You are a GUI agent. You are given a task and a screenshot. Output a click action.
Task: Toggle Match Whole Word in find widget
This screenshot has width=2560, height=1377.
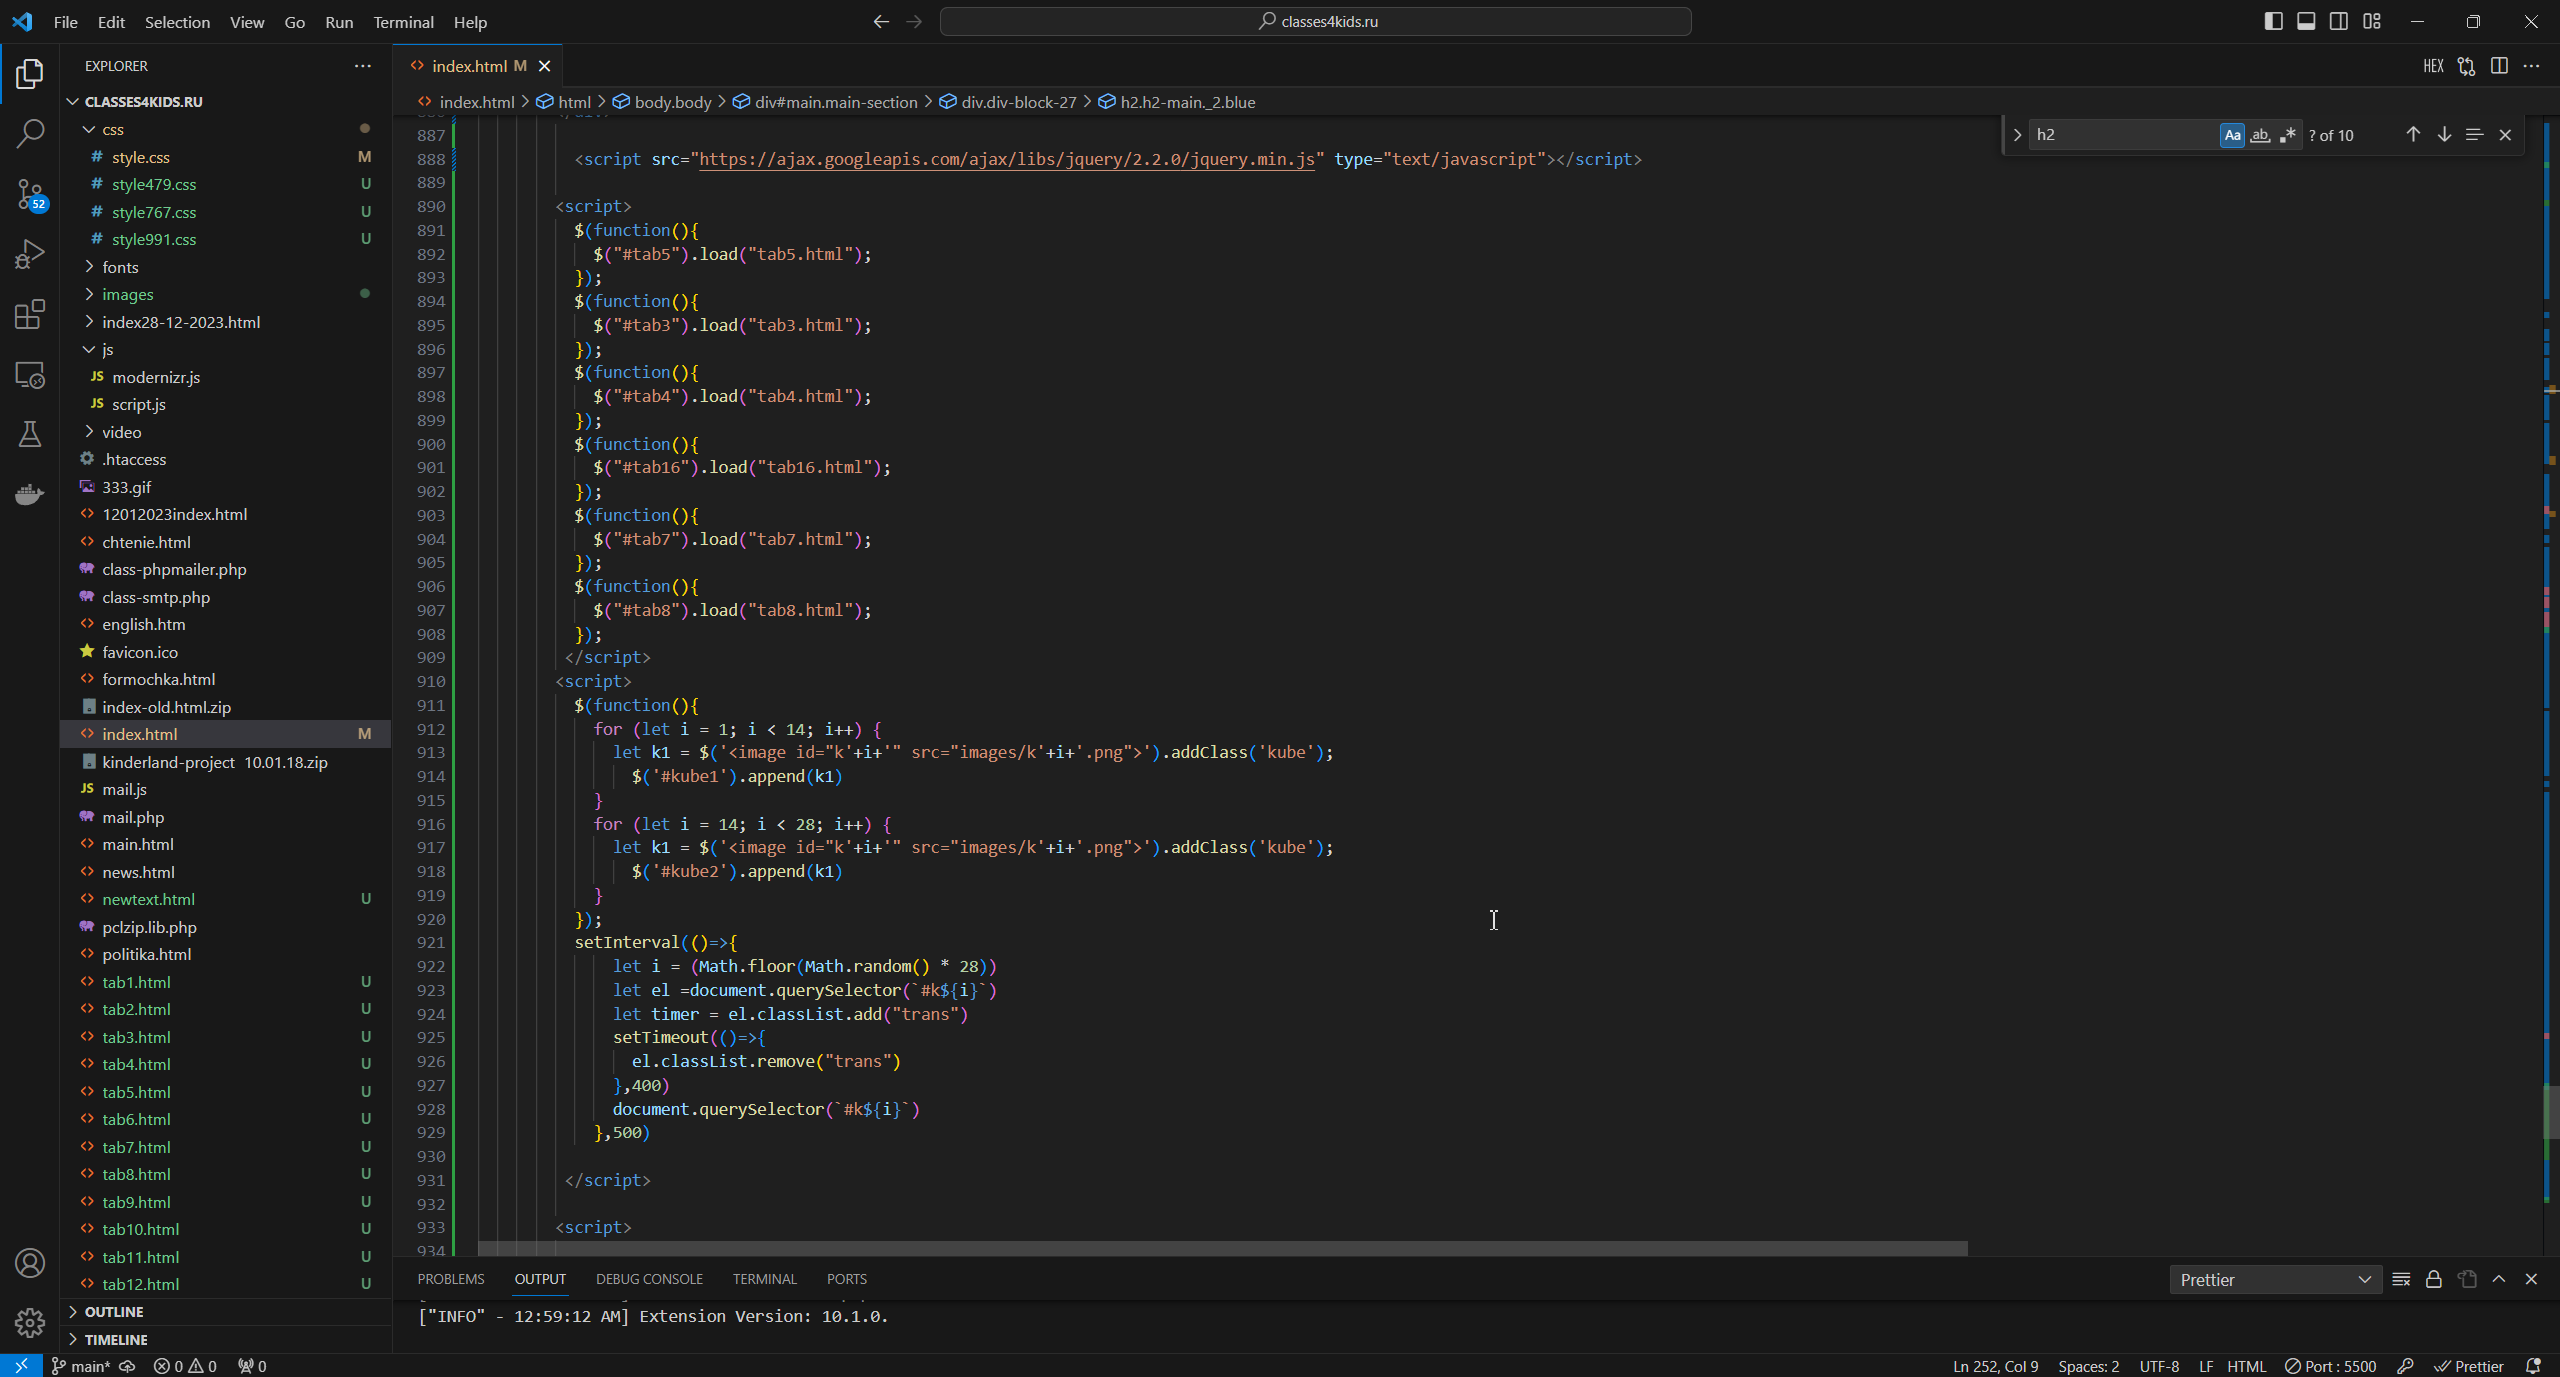pos(2259,135)
